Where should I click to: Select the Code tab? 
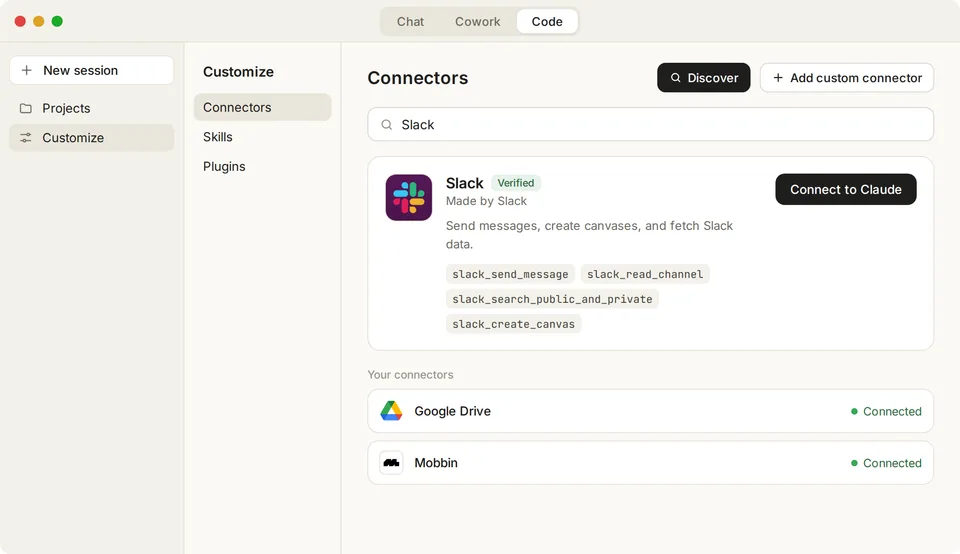(547, 21)
